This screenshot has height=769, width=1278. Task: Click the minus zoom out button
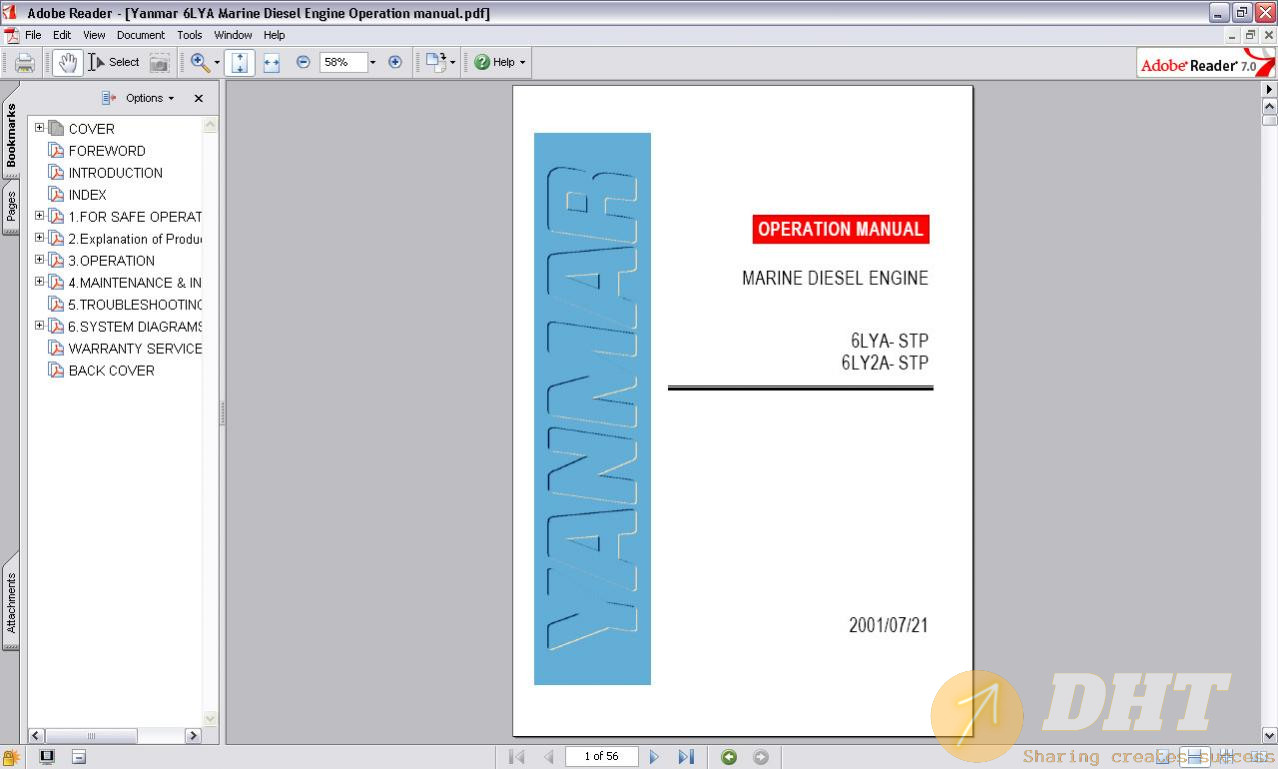[303, 62]
